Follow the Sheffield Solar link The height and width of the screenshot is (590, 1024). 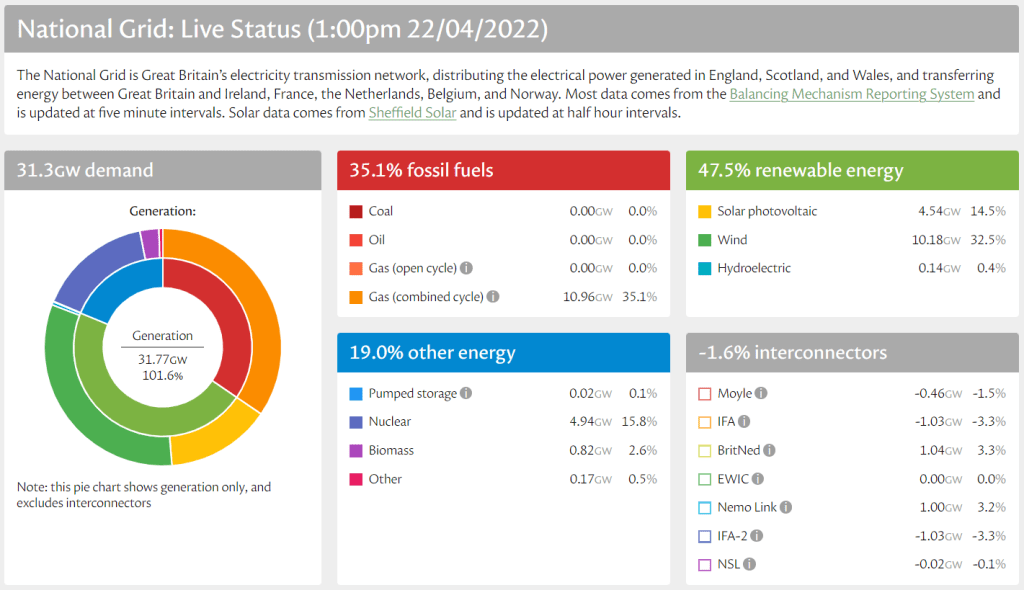click(412, 113)
